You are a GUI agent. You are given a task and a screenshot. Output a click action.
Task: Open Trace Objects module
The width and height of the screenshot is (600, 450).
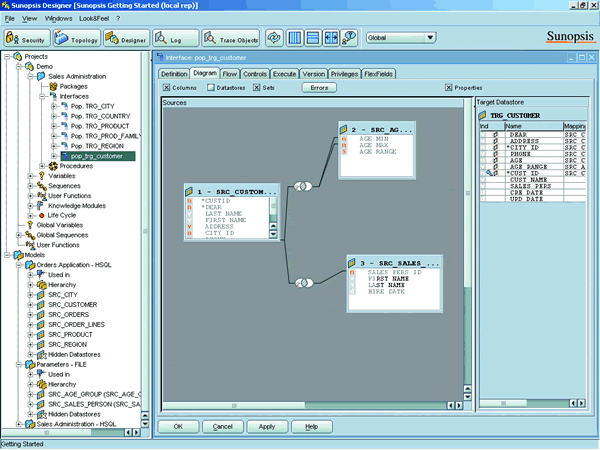click(x=231, y=38)
